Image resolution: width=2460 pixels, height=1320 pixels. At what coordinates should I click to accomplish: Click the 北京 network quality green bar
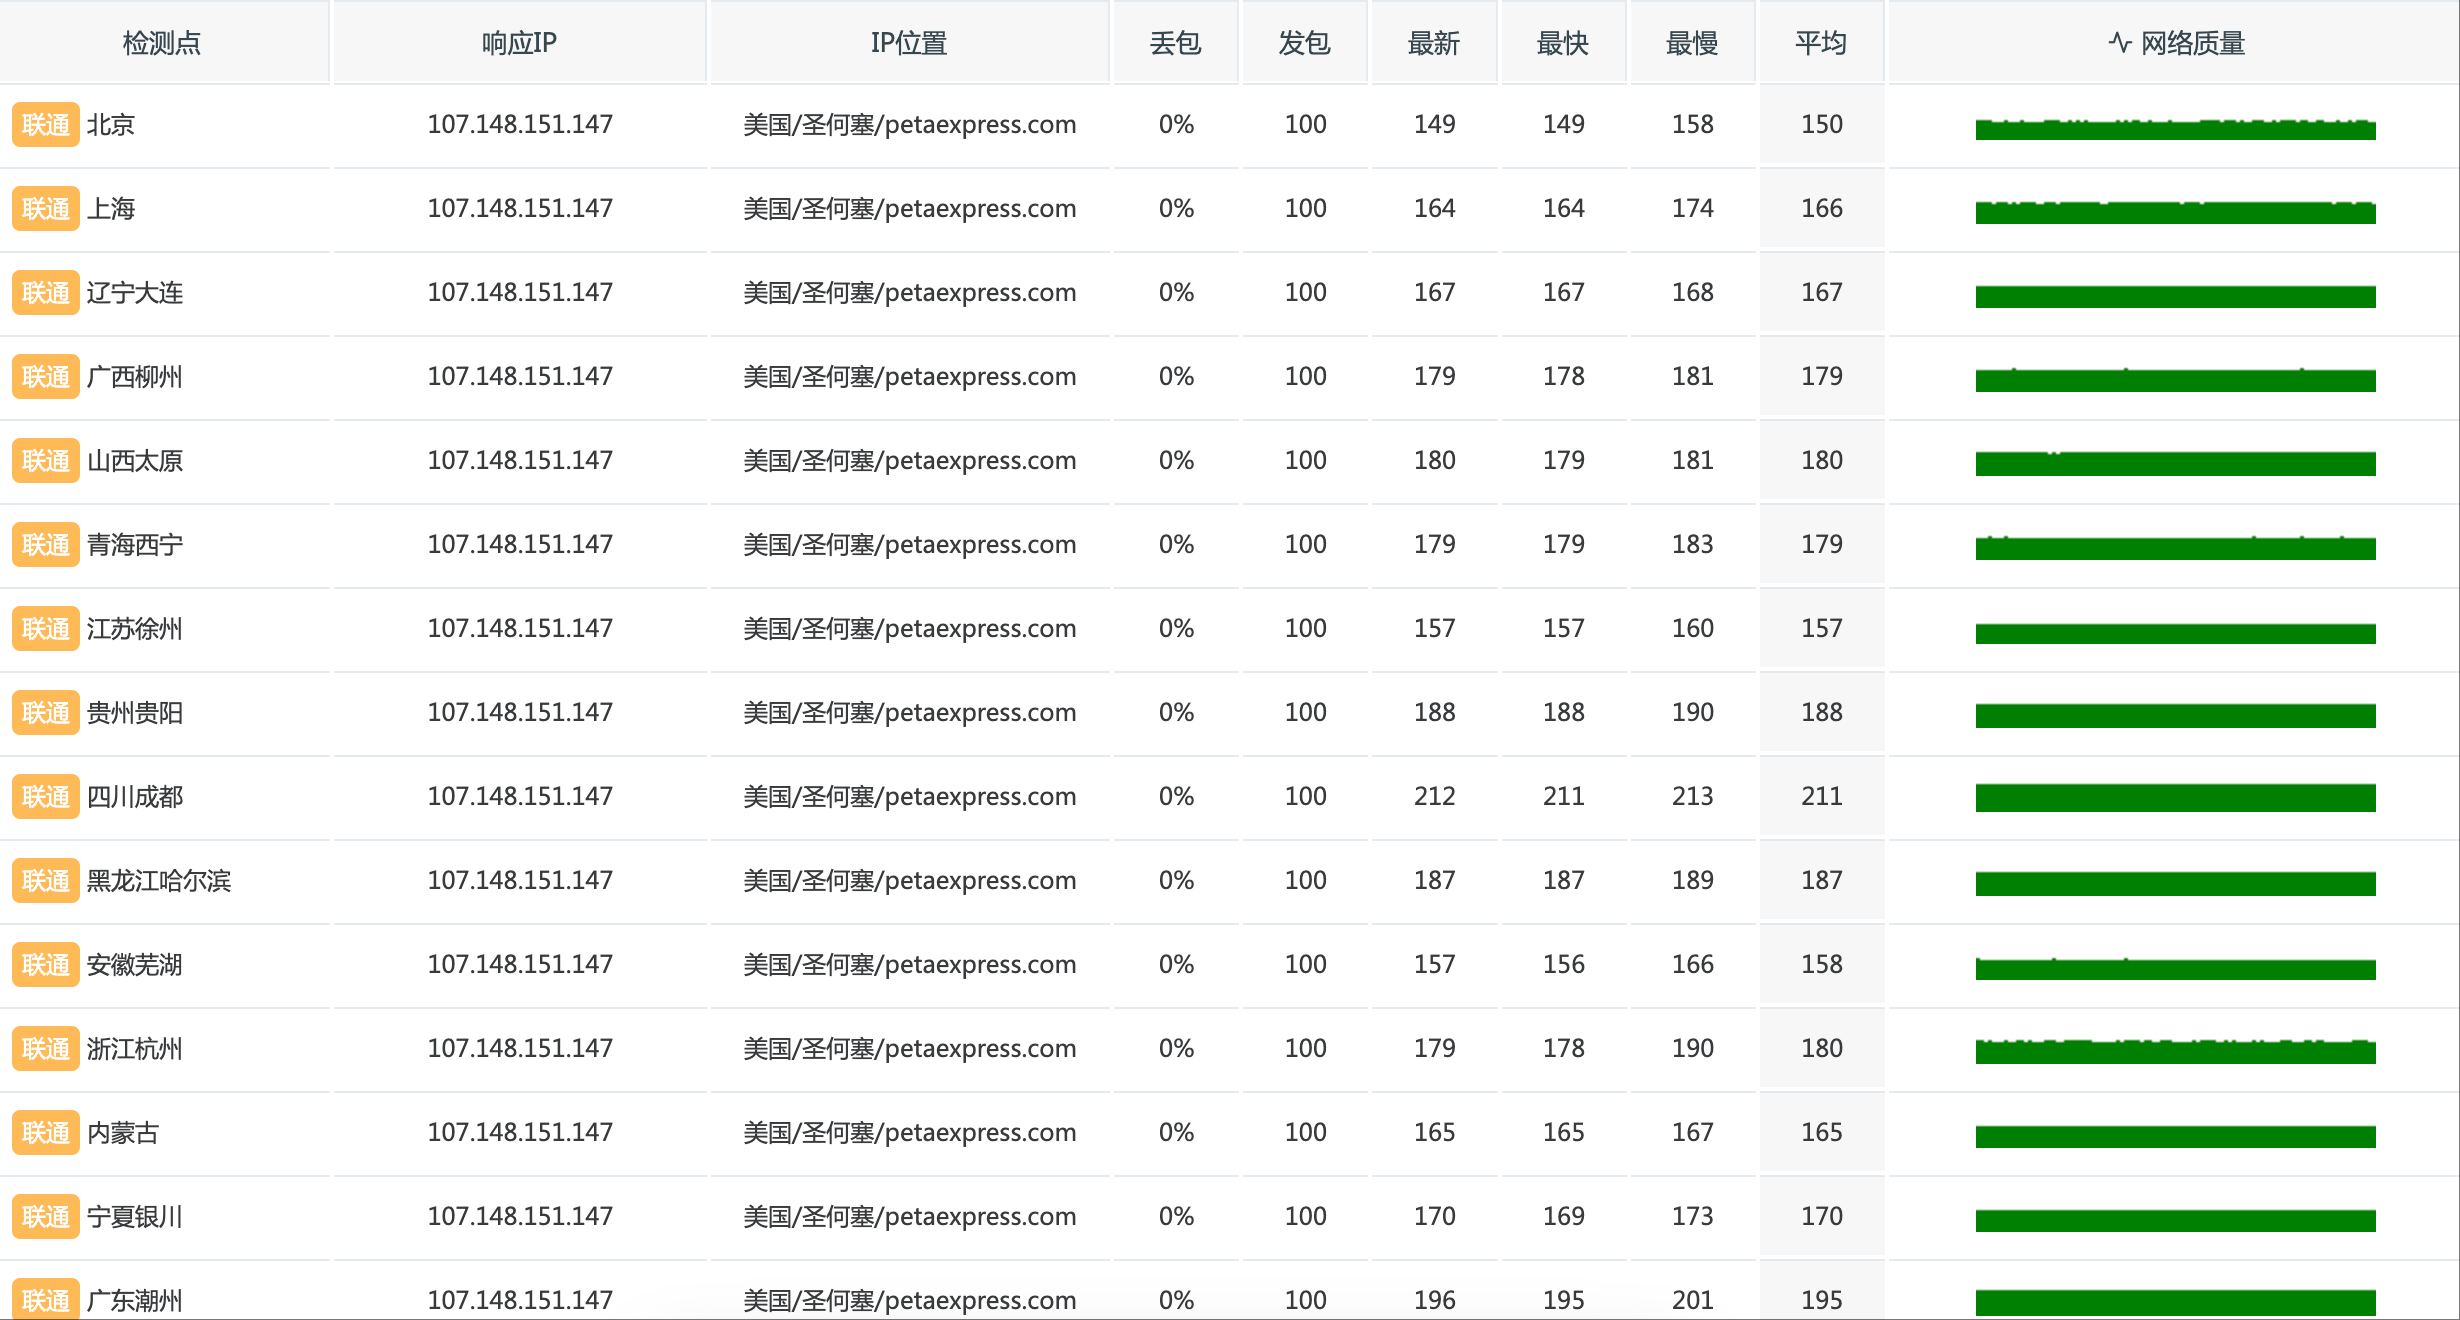point(2175,128)
